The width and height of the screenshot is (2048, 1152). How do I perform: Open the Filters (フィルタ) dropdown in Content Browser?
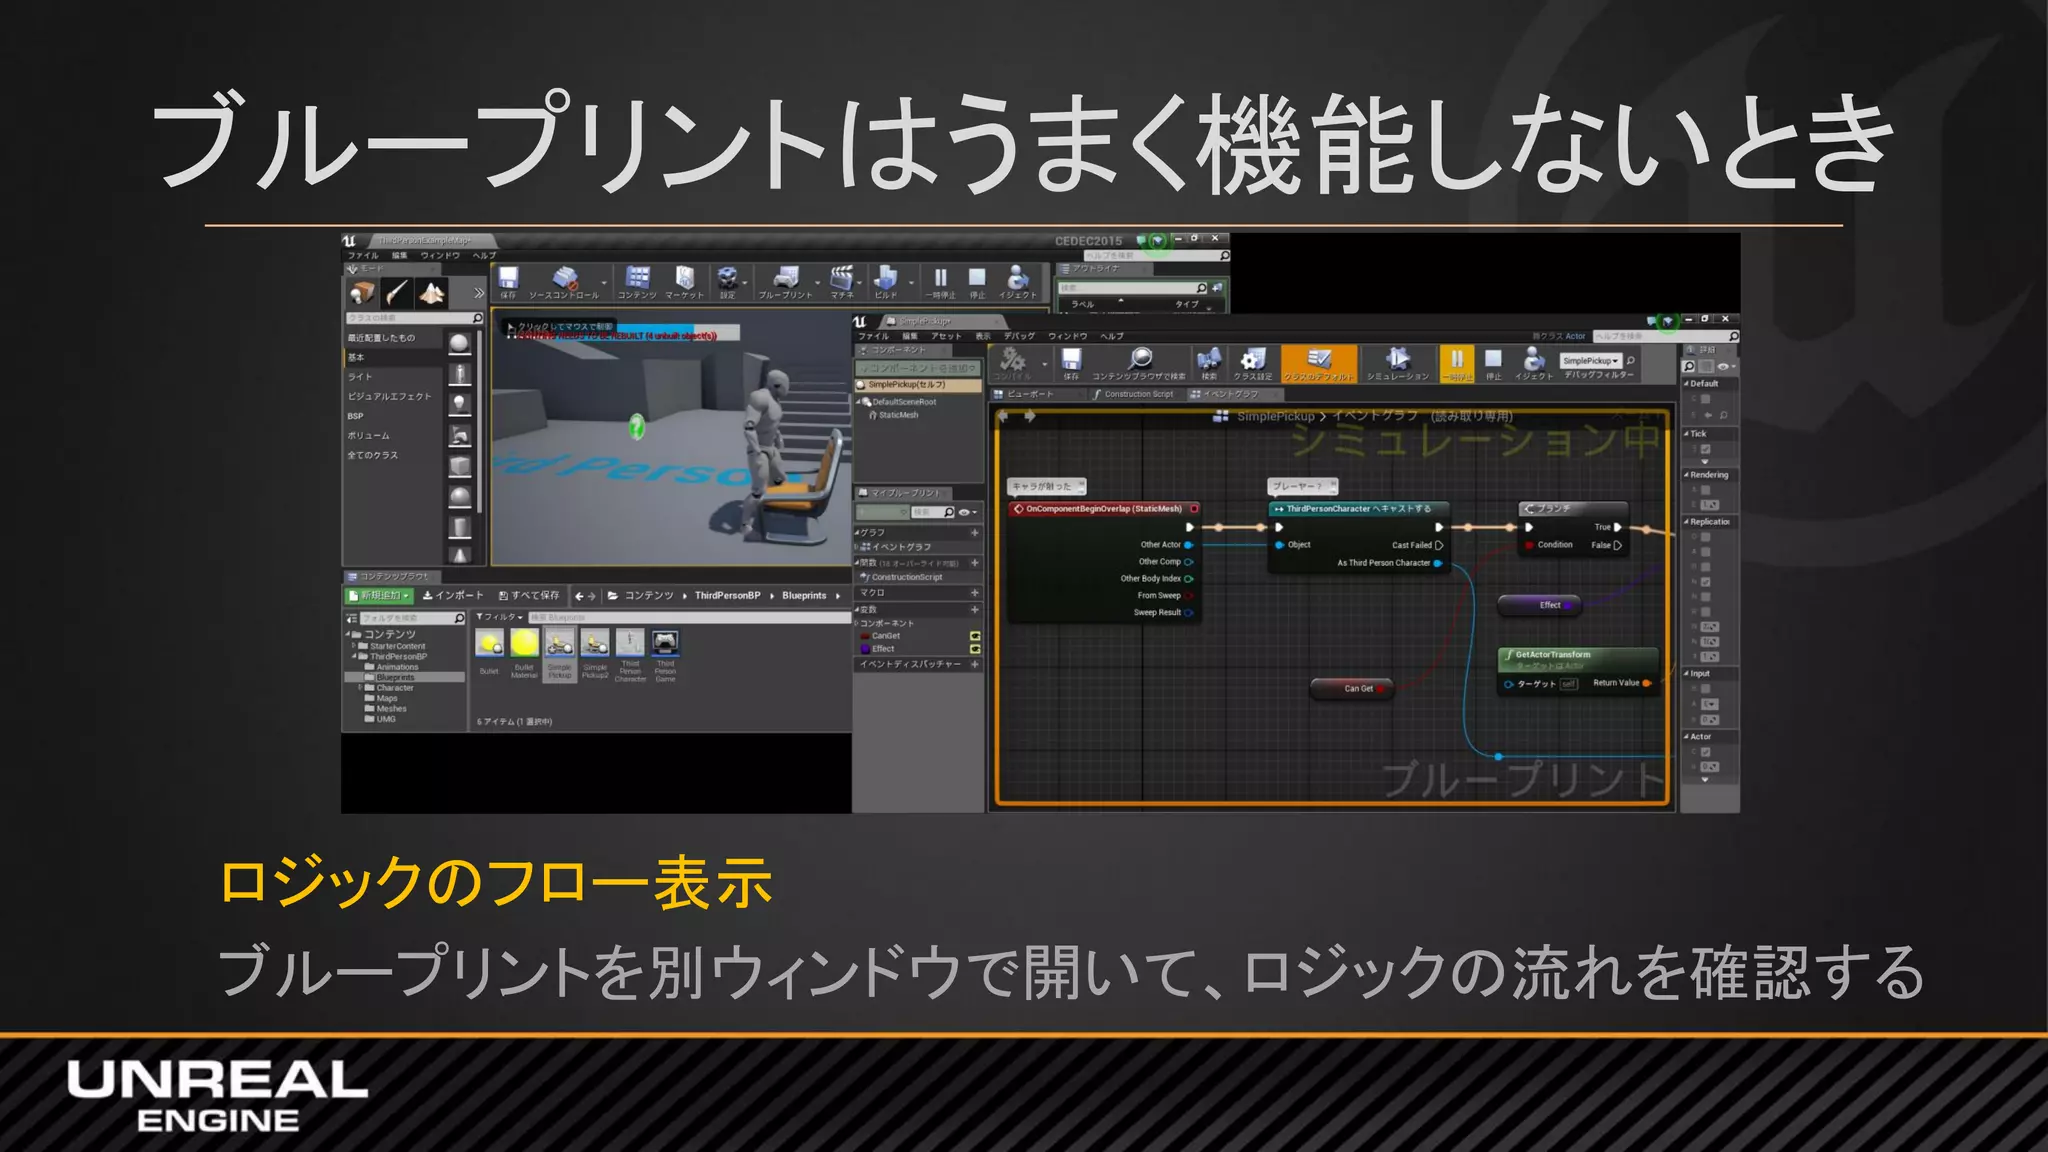pyautogui.click(x=499, y=617)
